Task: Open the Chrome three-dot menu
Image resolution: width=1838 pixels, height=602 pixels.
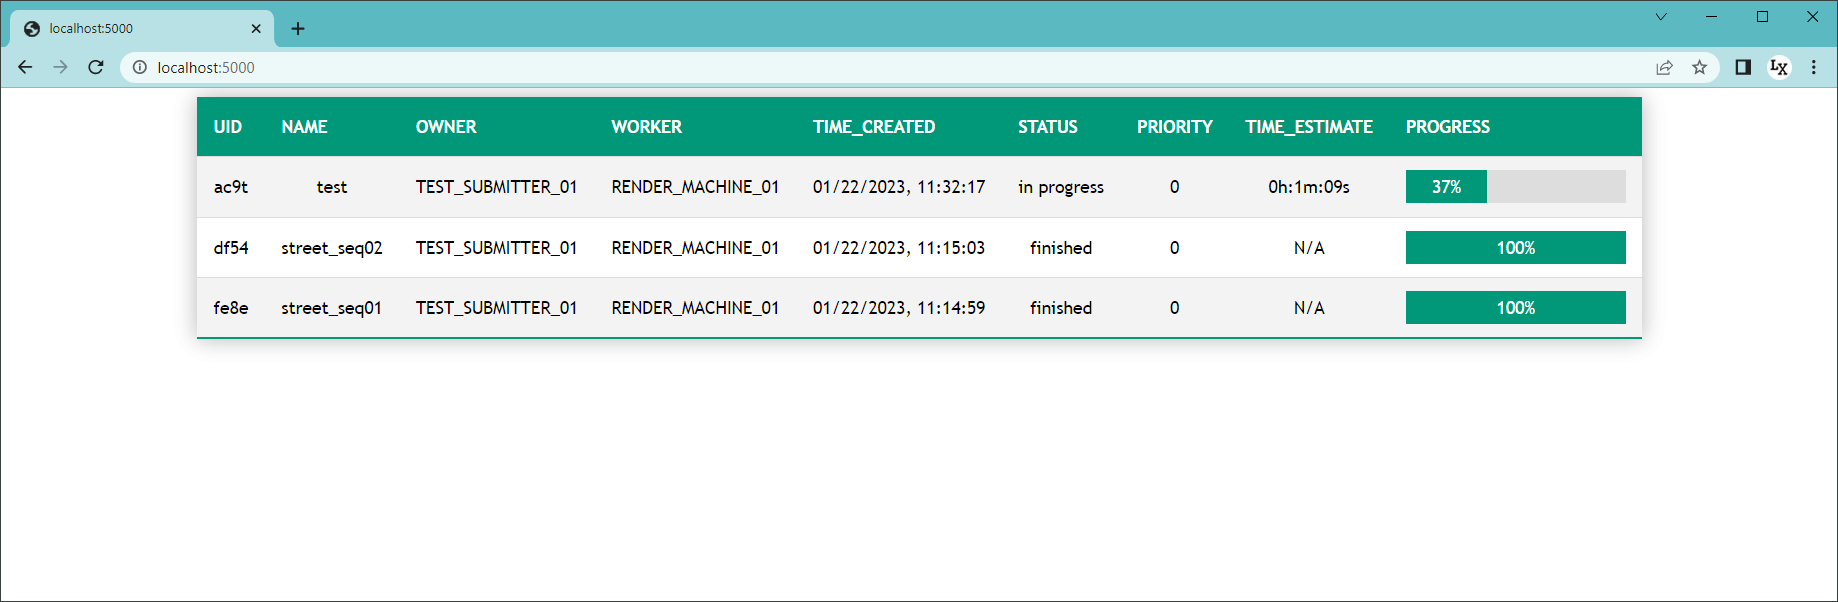Action: (1814, 67)
